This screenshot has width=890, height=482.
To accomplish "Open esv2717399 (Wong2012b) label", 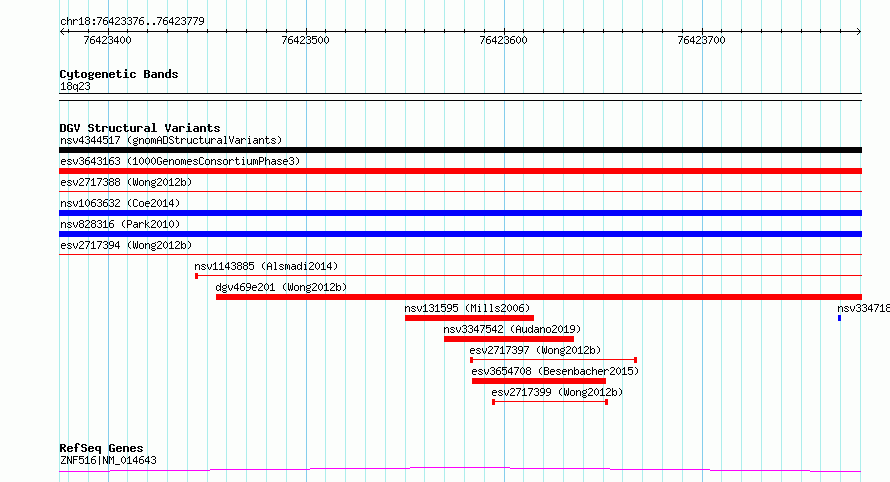I will pyautogui.click(x=557, y=392).
